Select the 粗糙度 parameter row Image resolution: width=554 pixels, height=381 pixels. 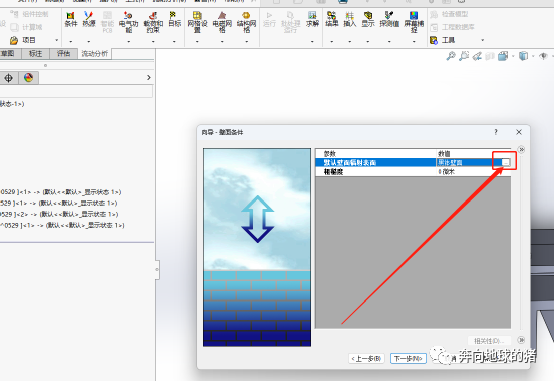tap(413, 171)
